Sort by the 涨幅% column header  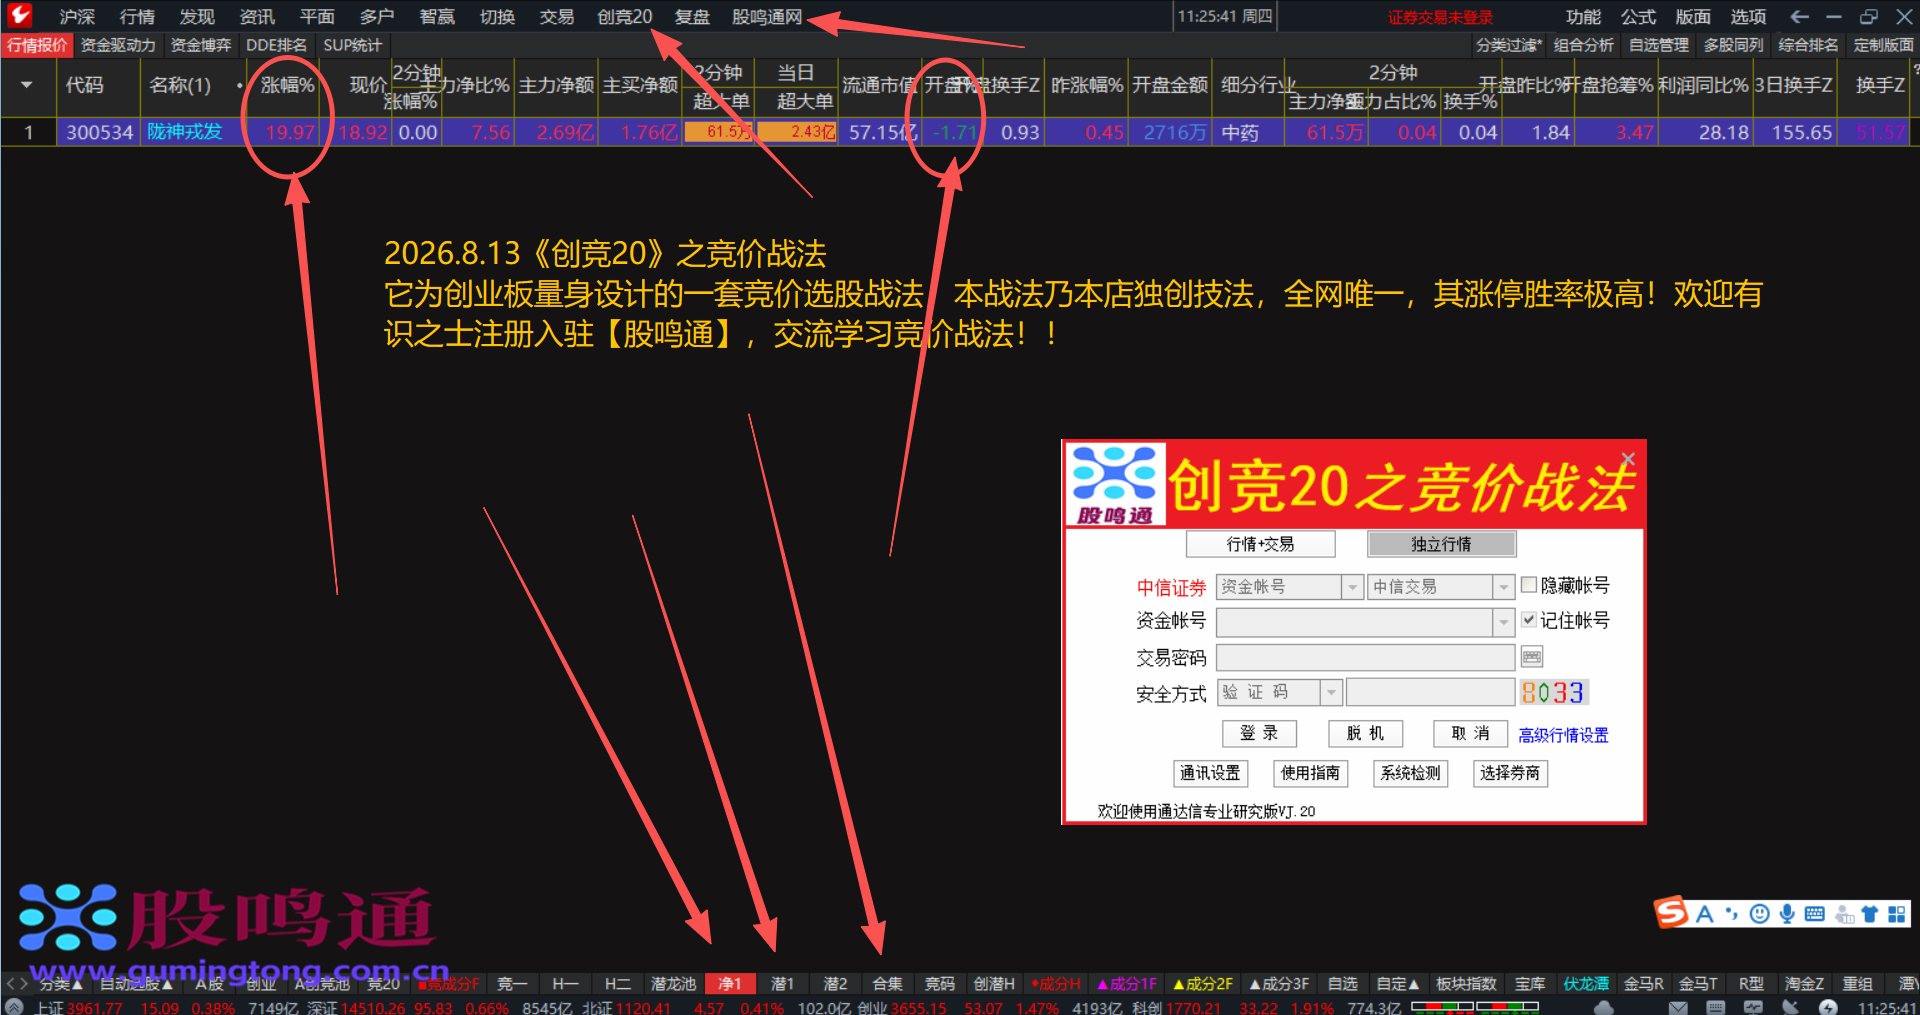click(x=287, y=85)
